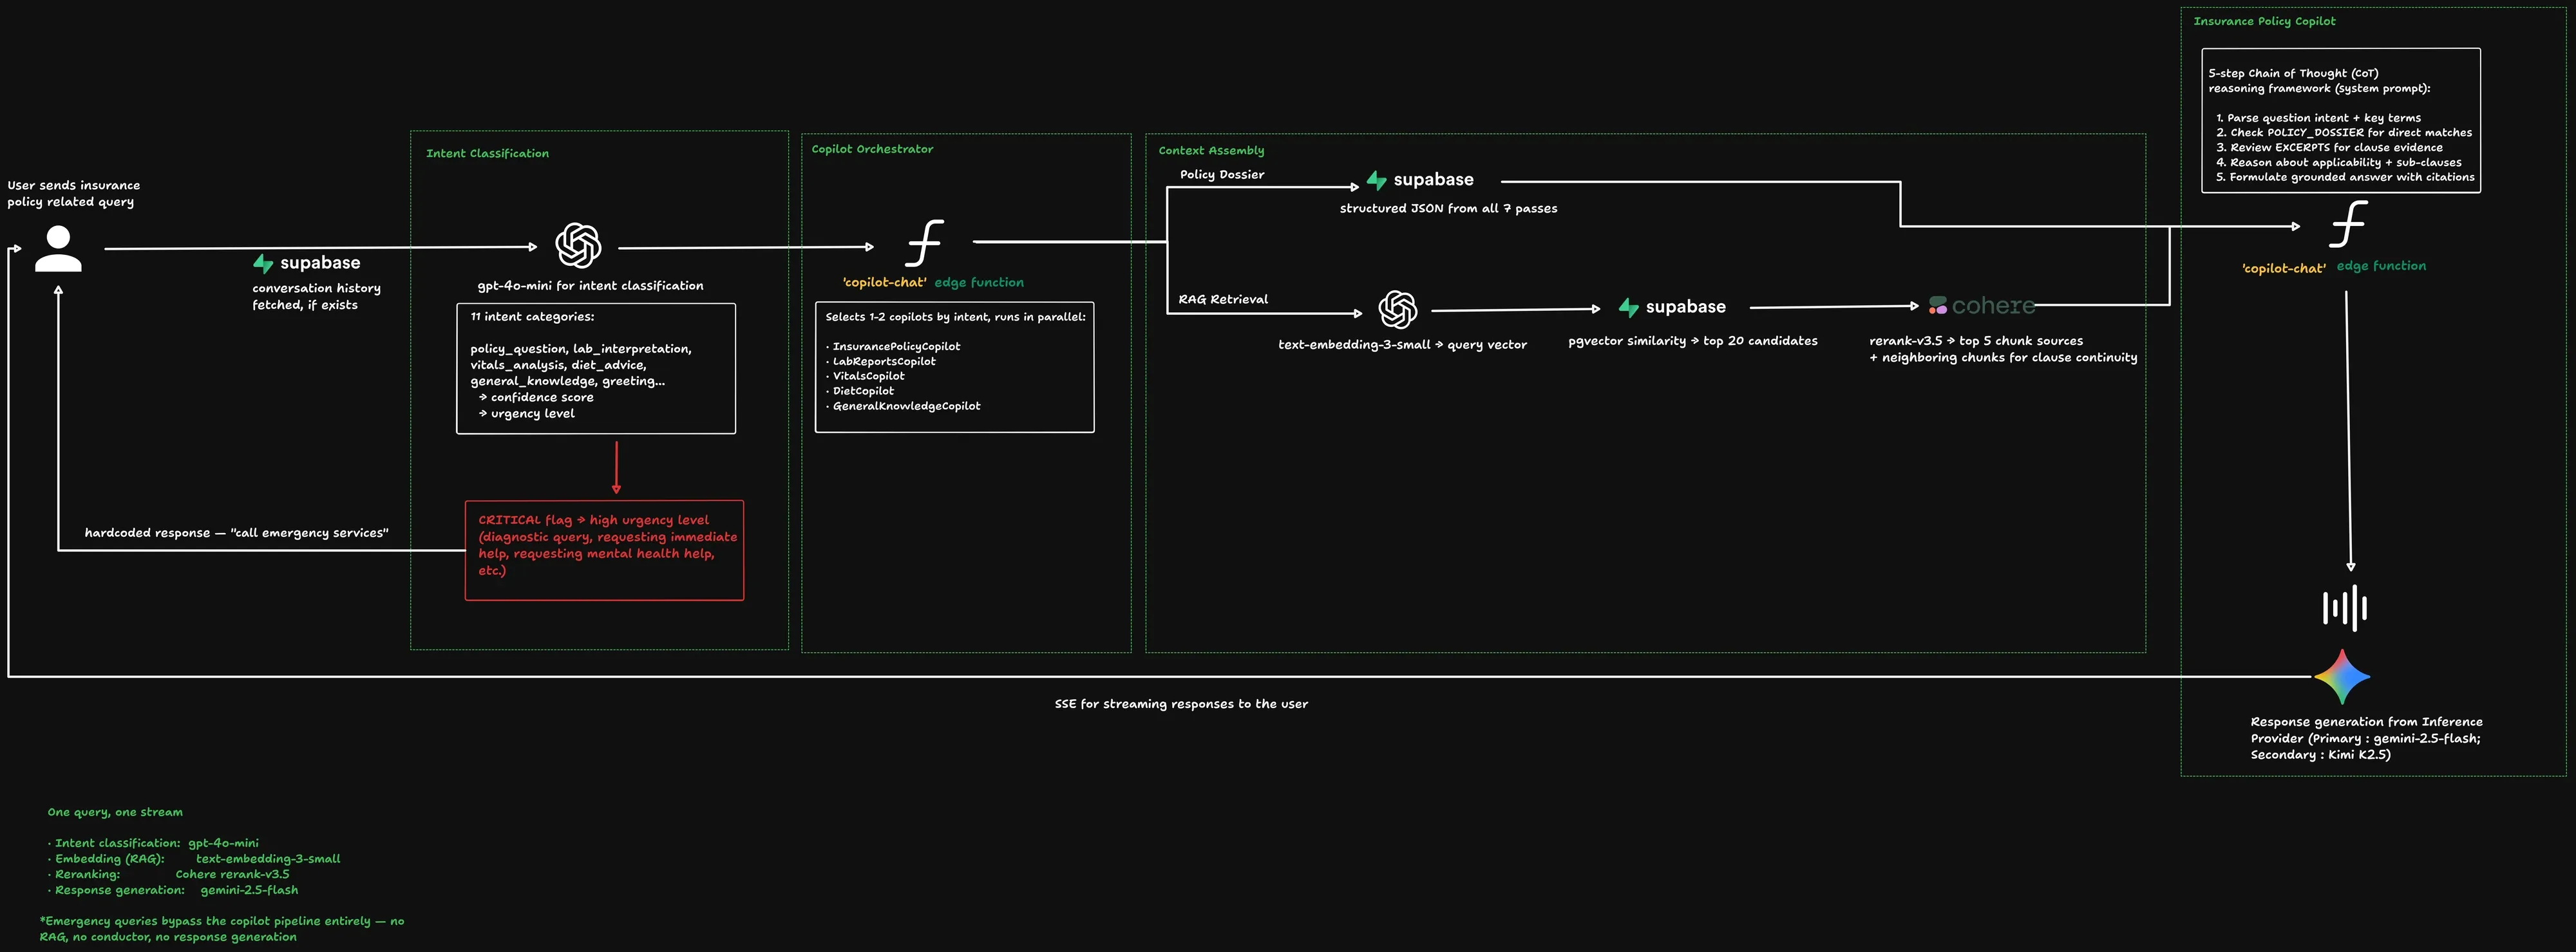Click the colorful Gemini star icon
Viewport: 2576px width, 952px height.
(2342, 677)
